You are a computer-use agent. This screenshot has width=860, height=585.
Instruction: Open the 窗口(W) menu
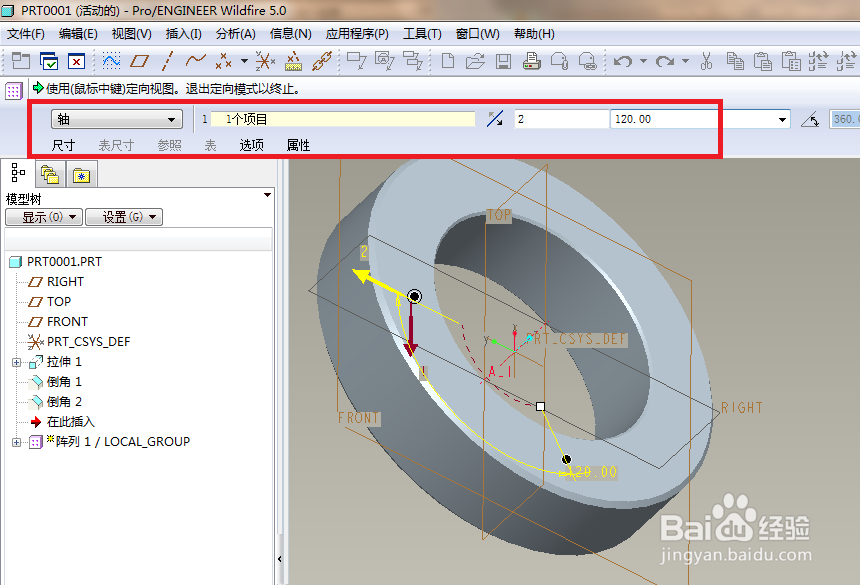pyautogui.click(x=478, y=34)
